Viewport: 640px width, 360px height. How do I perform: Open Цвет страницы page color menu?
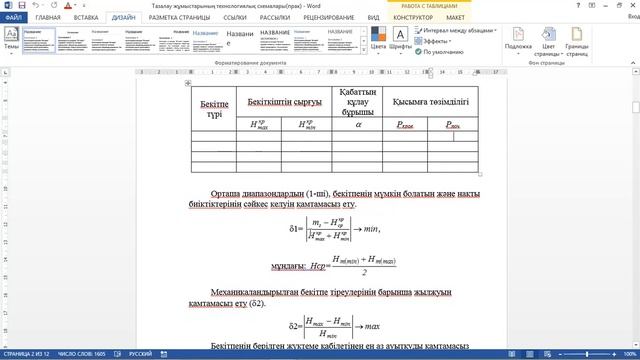(548, 42)
